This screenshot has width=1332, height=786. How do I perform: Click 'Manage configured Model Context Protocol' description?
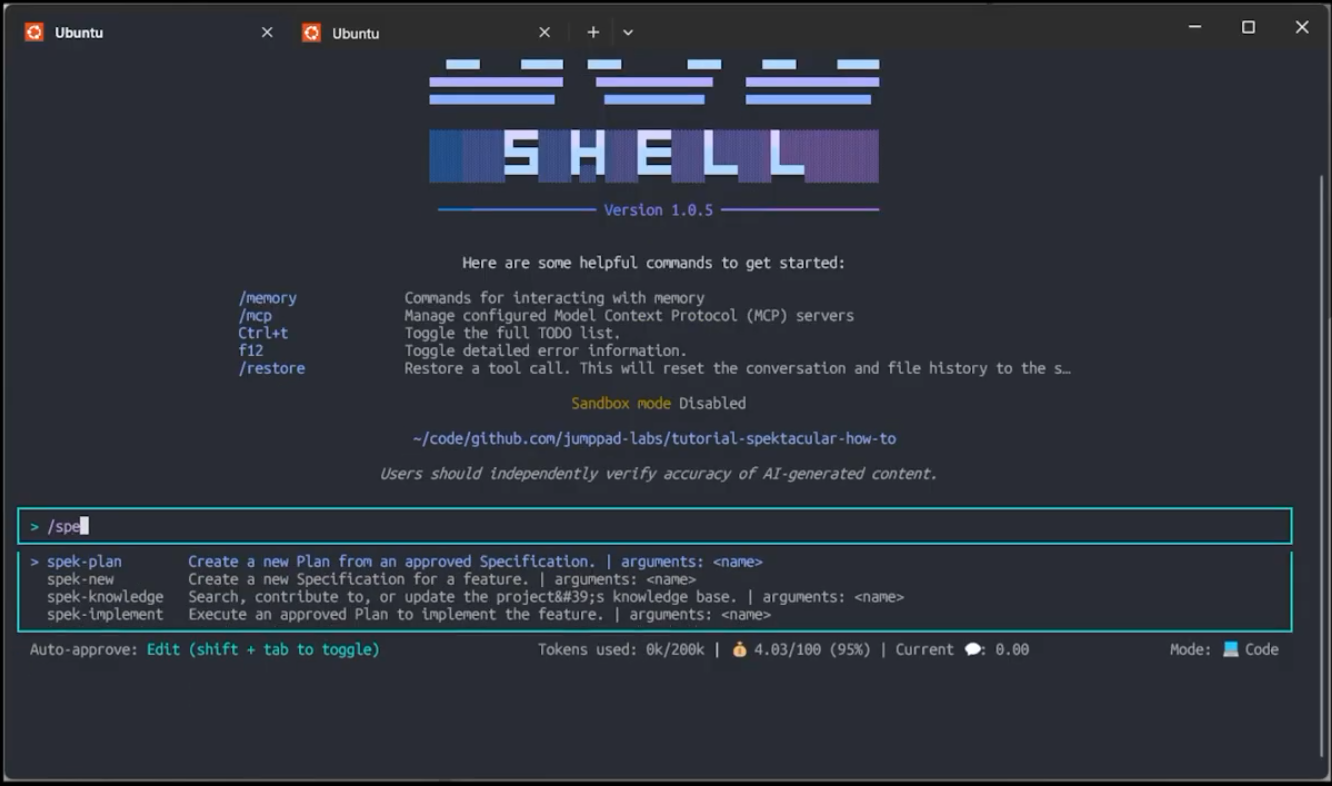(629, 316)
